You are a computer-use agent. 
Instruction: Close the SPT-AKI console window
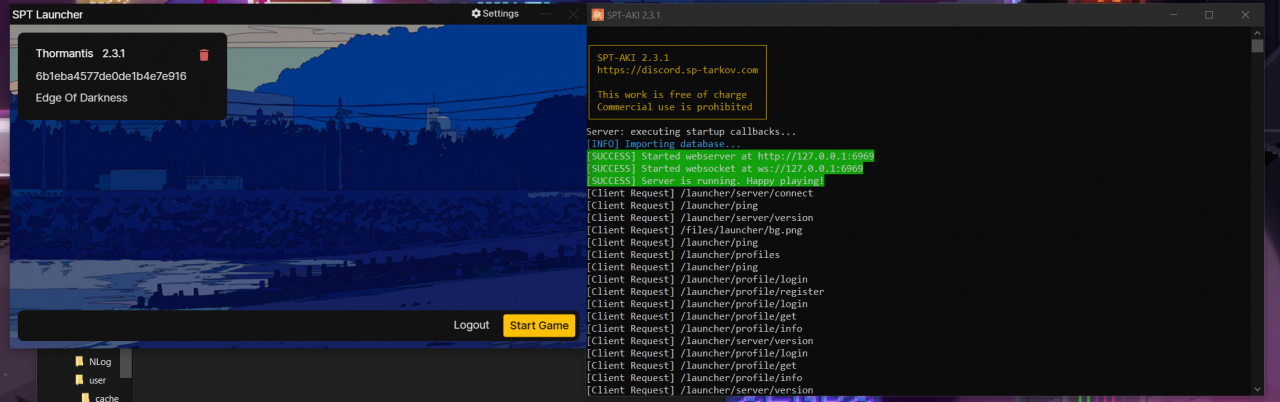tap(1244, 15)
